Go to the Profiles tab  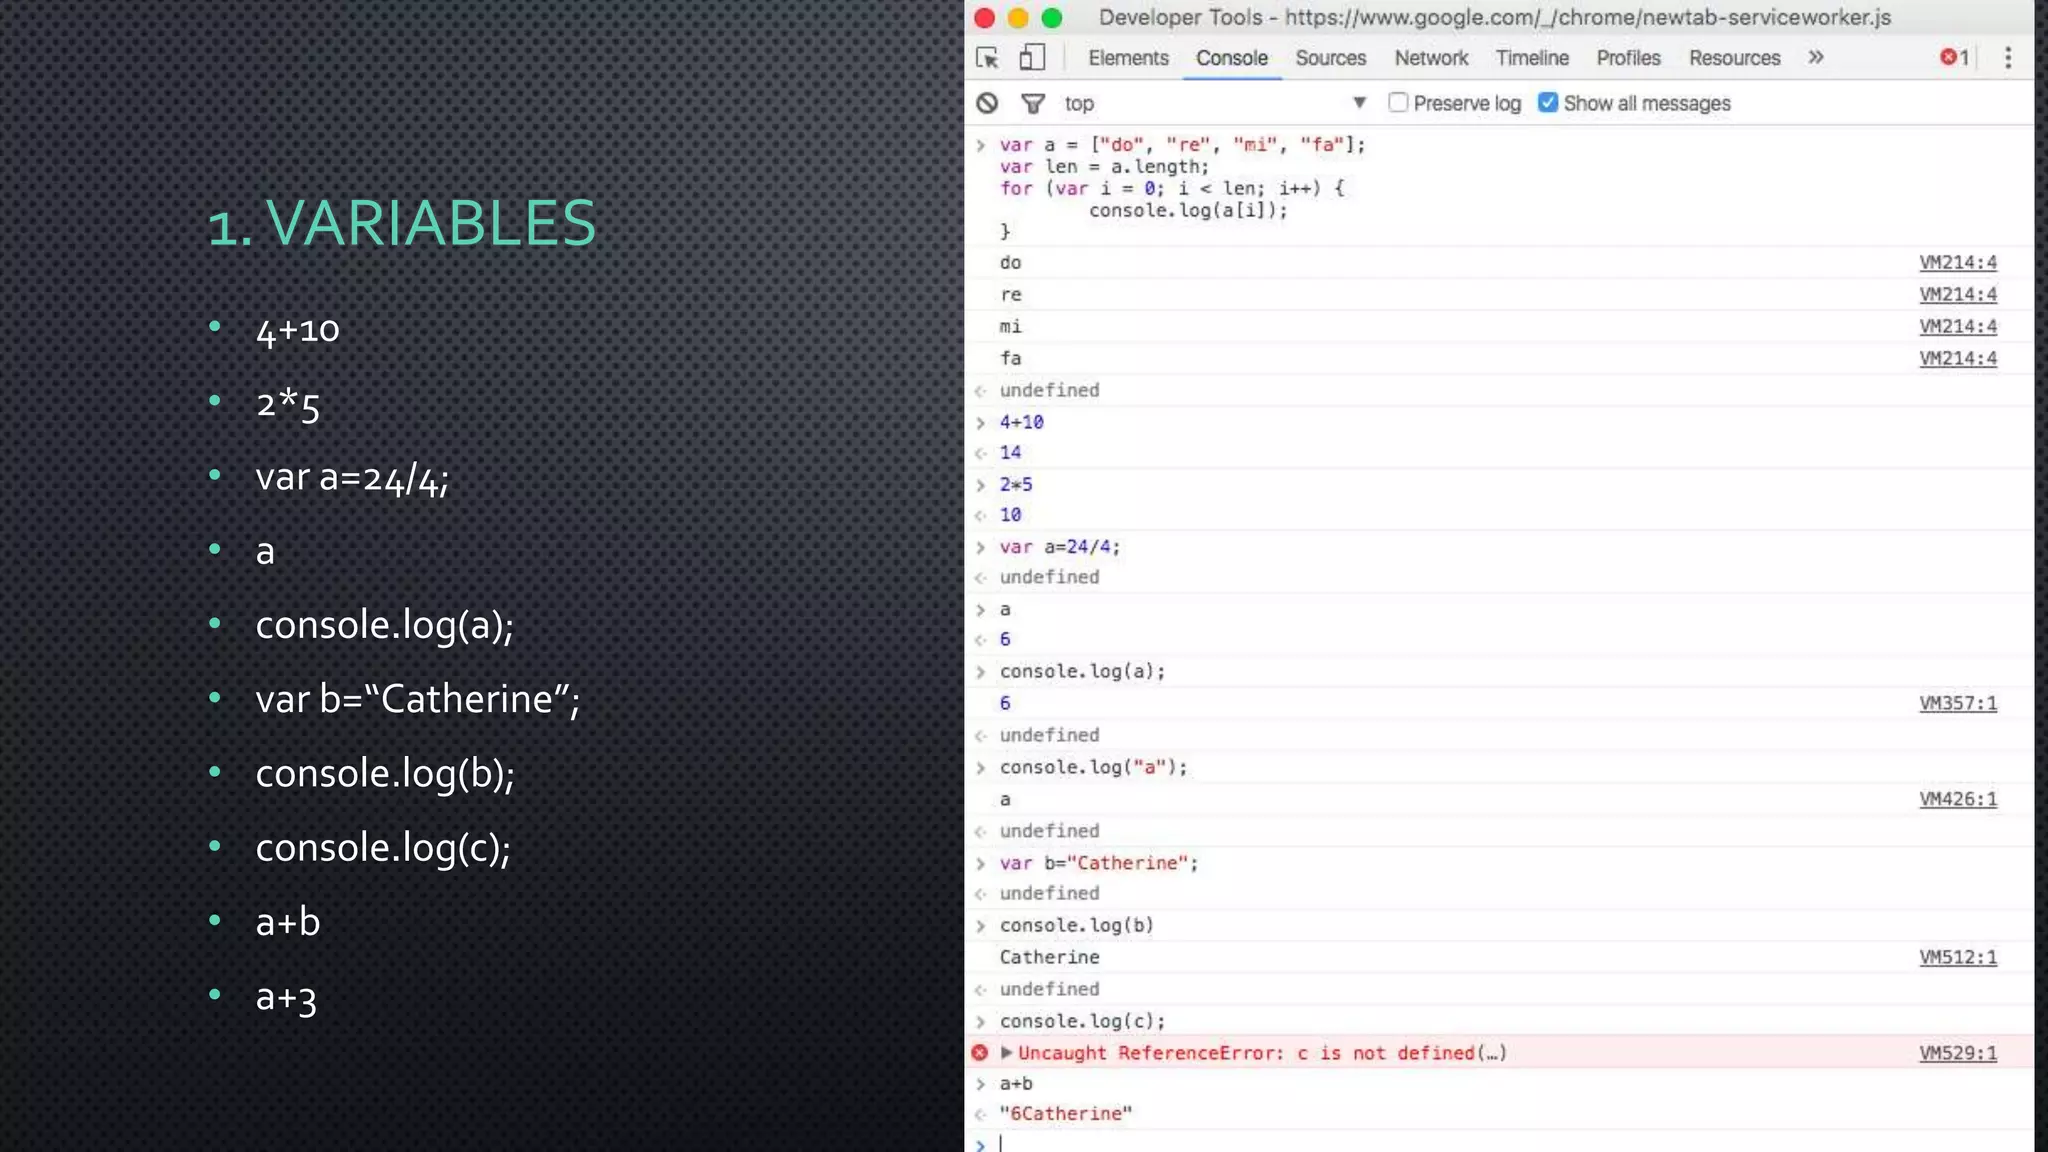point(1628,58)
